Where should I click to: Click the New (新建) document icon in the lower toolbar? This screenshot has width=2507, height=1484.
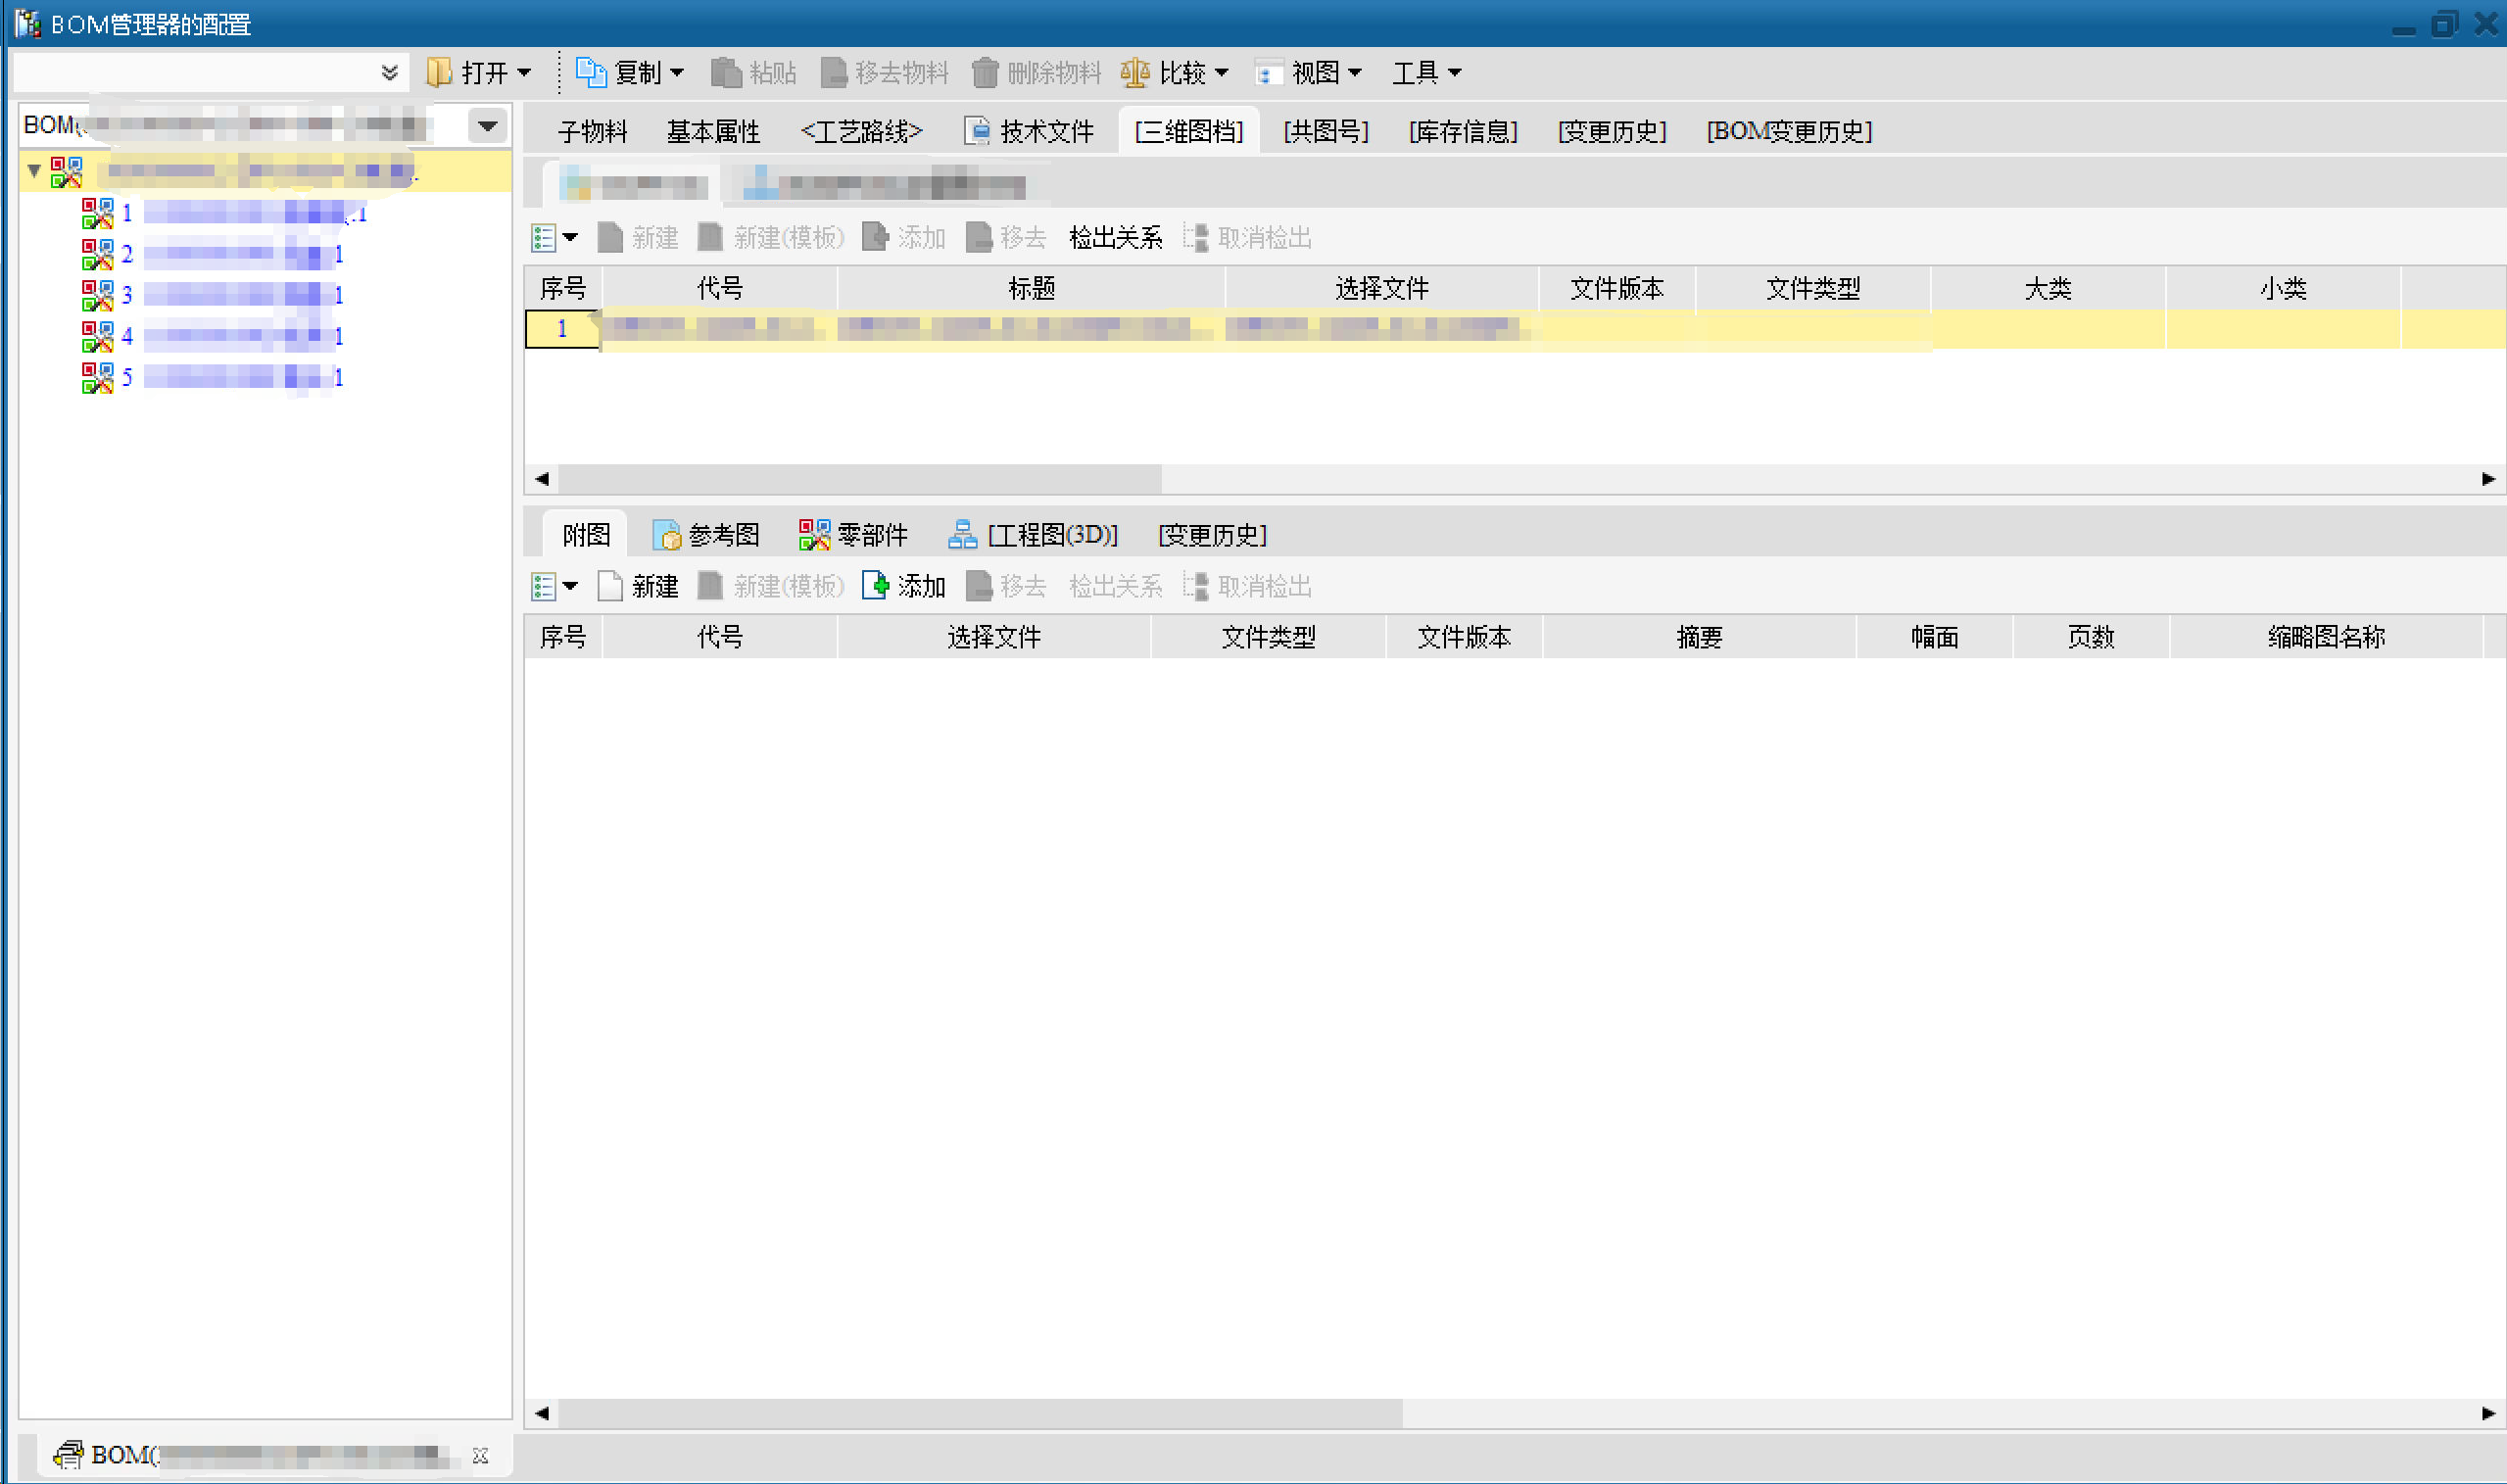[610, 585]
